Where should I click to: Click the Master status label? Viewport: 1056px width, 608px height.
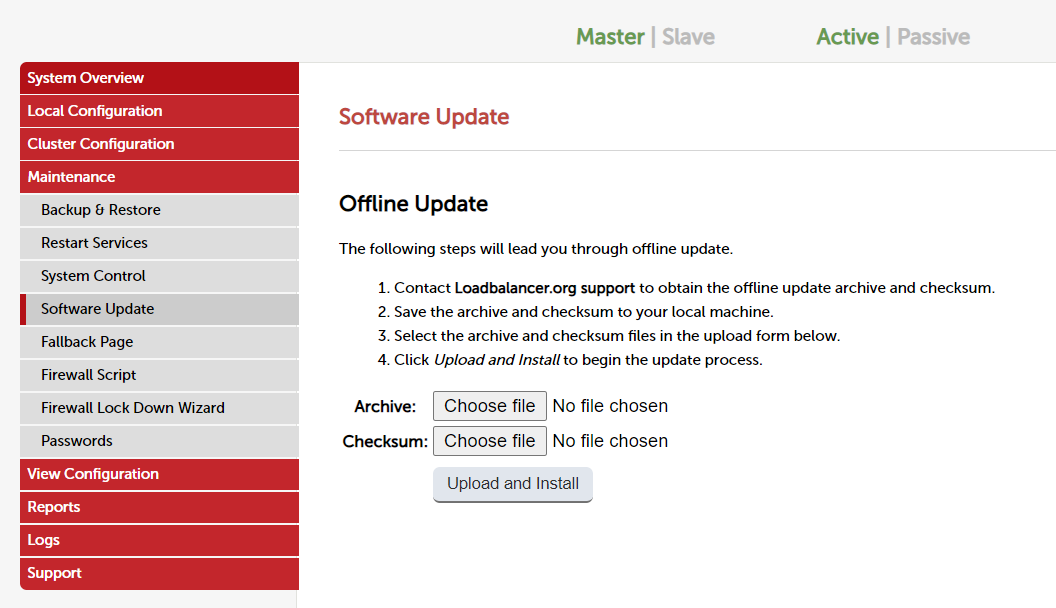610,36
